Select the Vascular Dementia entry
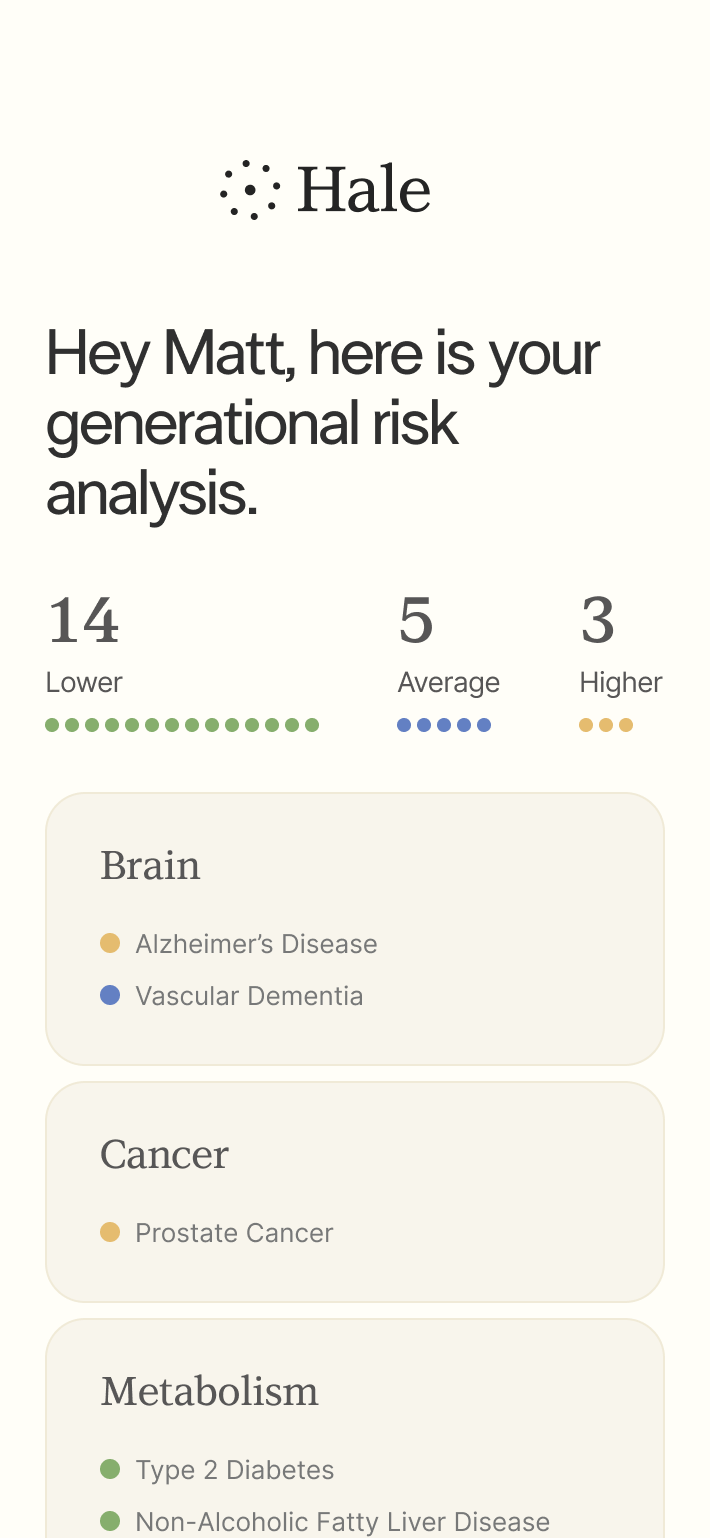The image size is (710, 1538). coord(249,995)
